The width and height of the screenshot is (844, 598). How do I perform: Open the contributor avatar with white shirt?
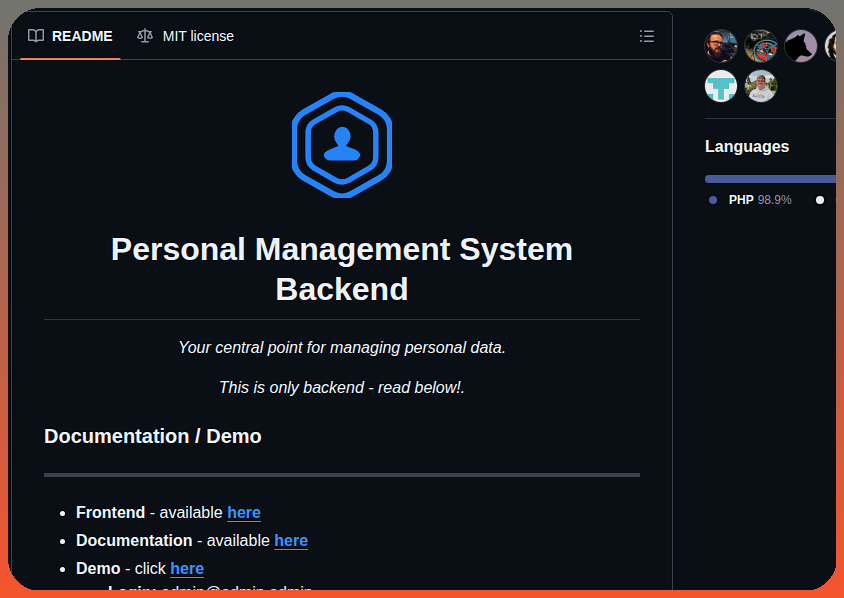[761, 86]
